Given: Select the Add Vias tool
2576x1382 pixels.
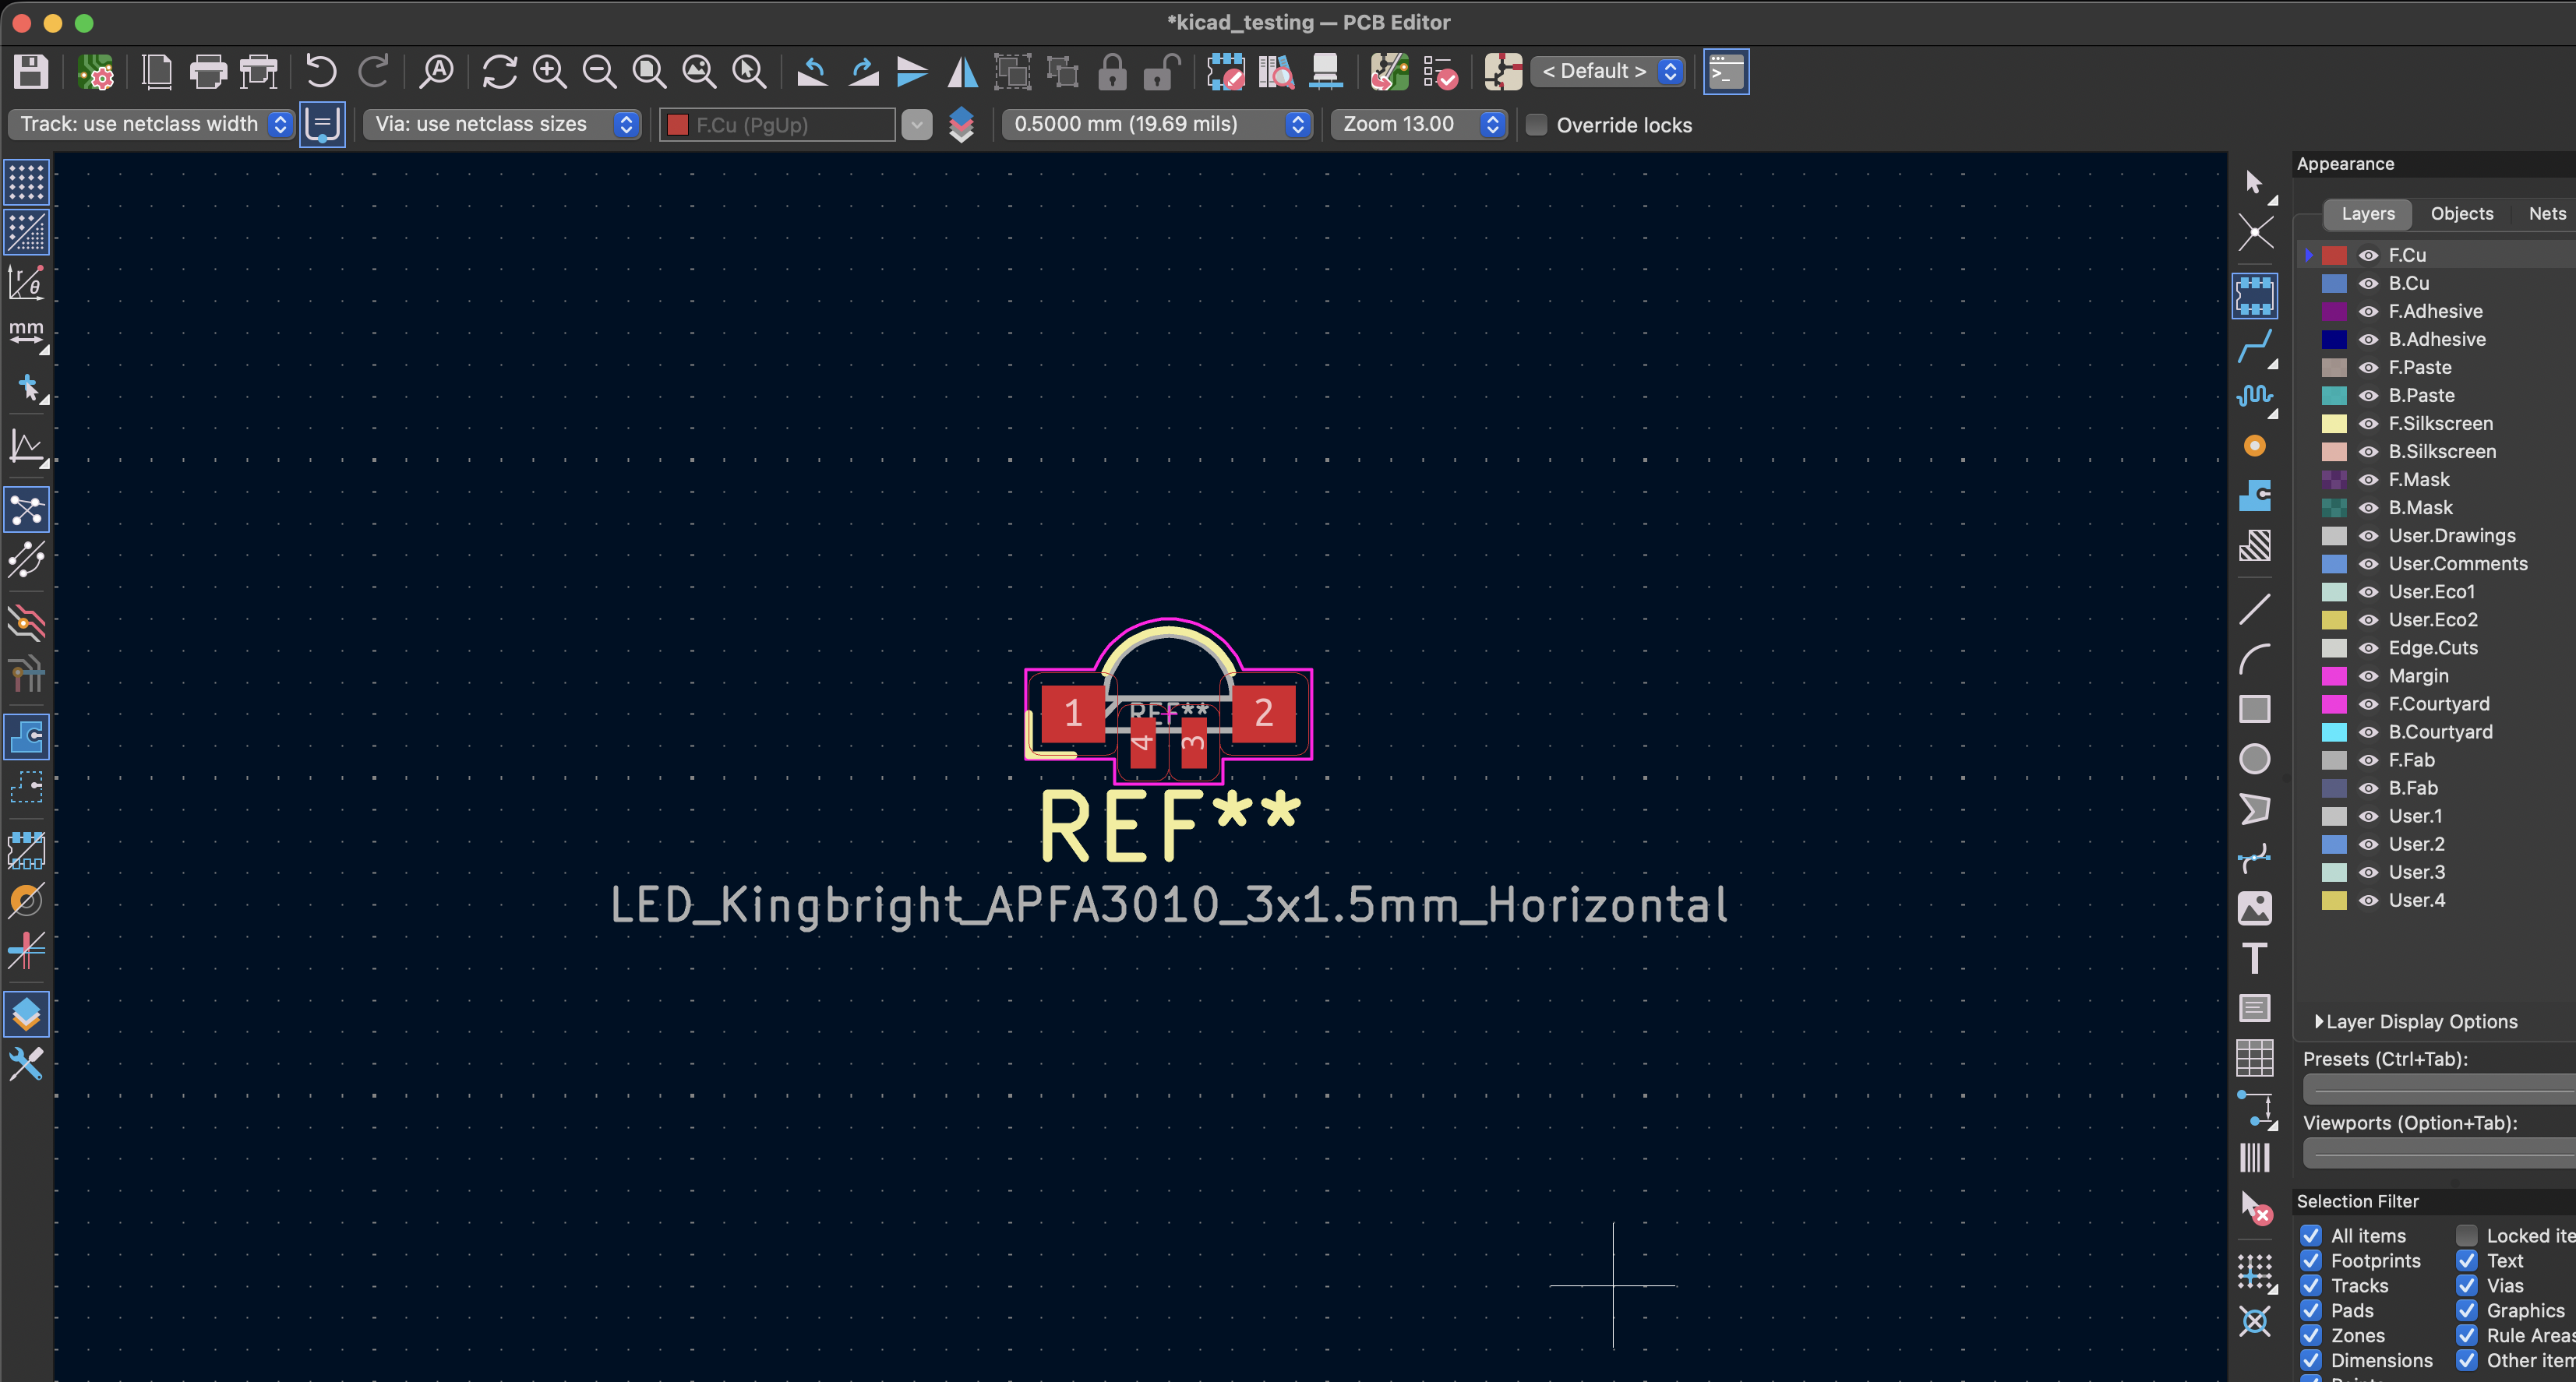Looking at the screenshot, I should coord(2254,446).
